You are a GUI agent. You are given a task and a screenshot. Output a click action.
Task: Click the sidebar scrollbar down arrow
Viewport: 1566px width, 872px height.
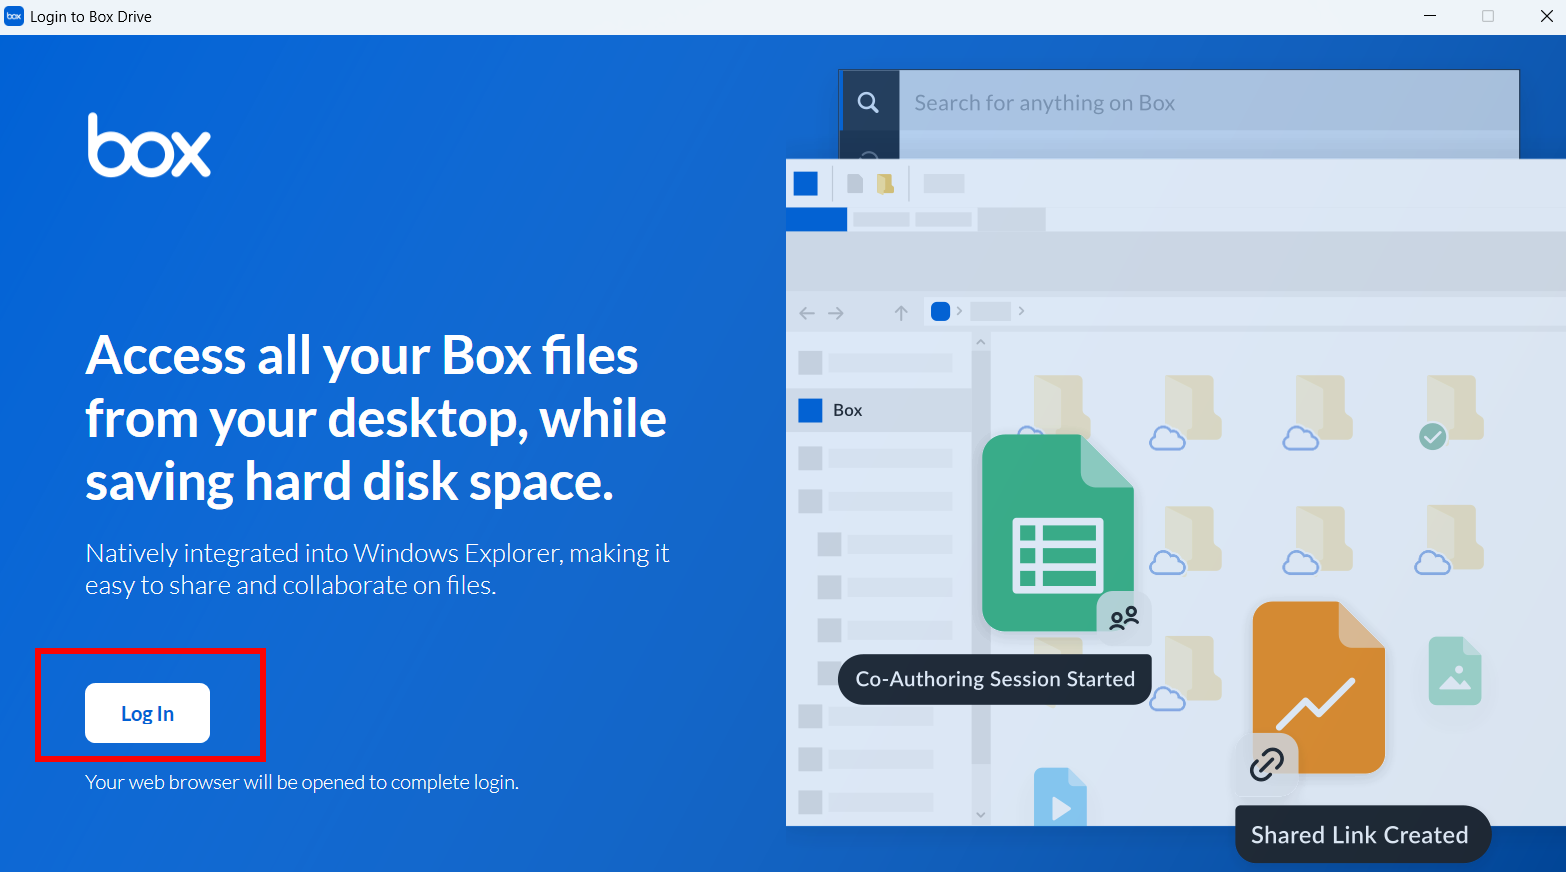[x=981, y=814]
